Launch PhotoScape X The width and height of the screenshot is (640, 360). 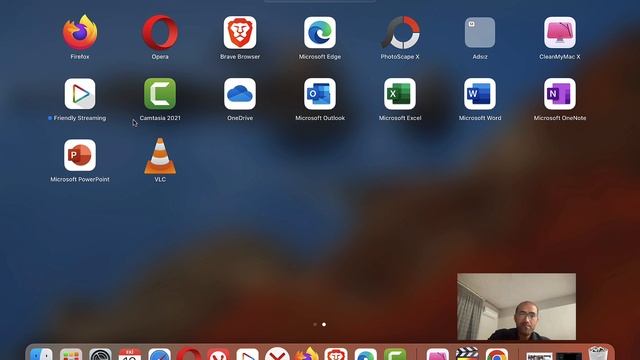400,33
